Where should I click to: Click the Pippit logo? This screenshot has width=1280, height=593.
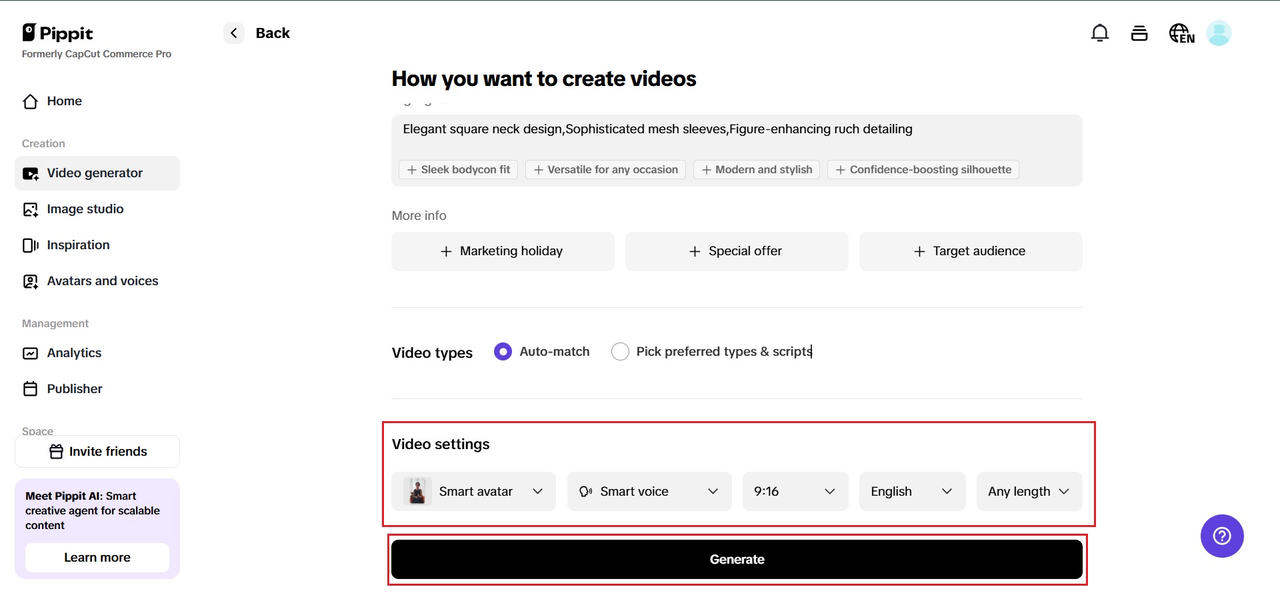coord(58,33)
